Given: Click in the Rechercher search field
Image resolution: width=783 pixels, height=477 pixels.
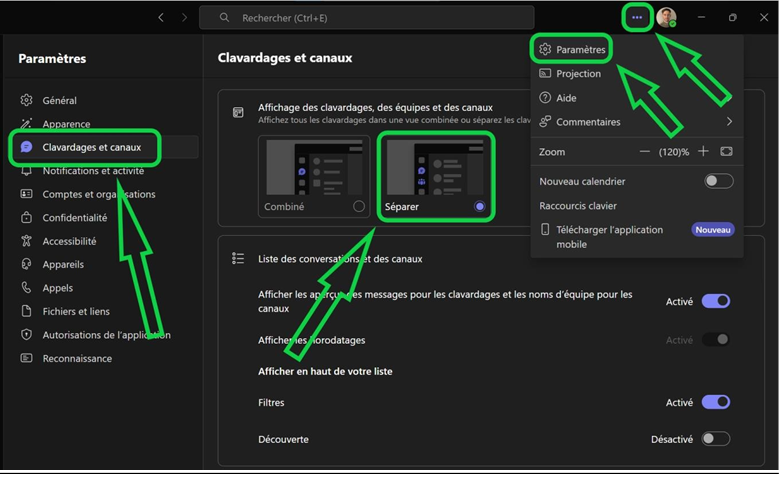Looking at the screenshot, I should coord(367,17).
